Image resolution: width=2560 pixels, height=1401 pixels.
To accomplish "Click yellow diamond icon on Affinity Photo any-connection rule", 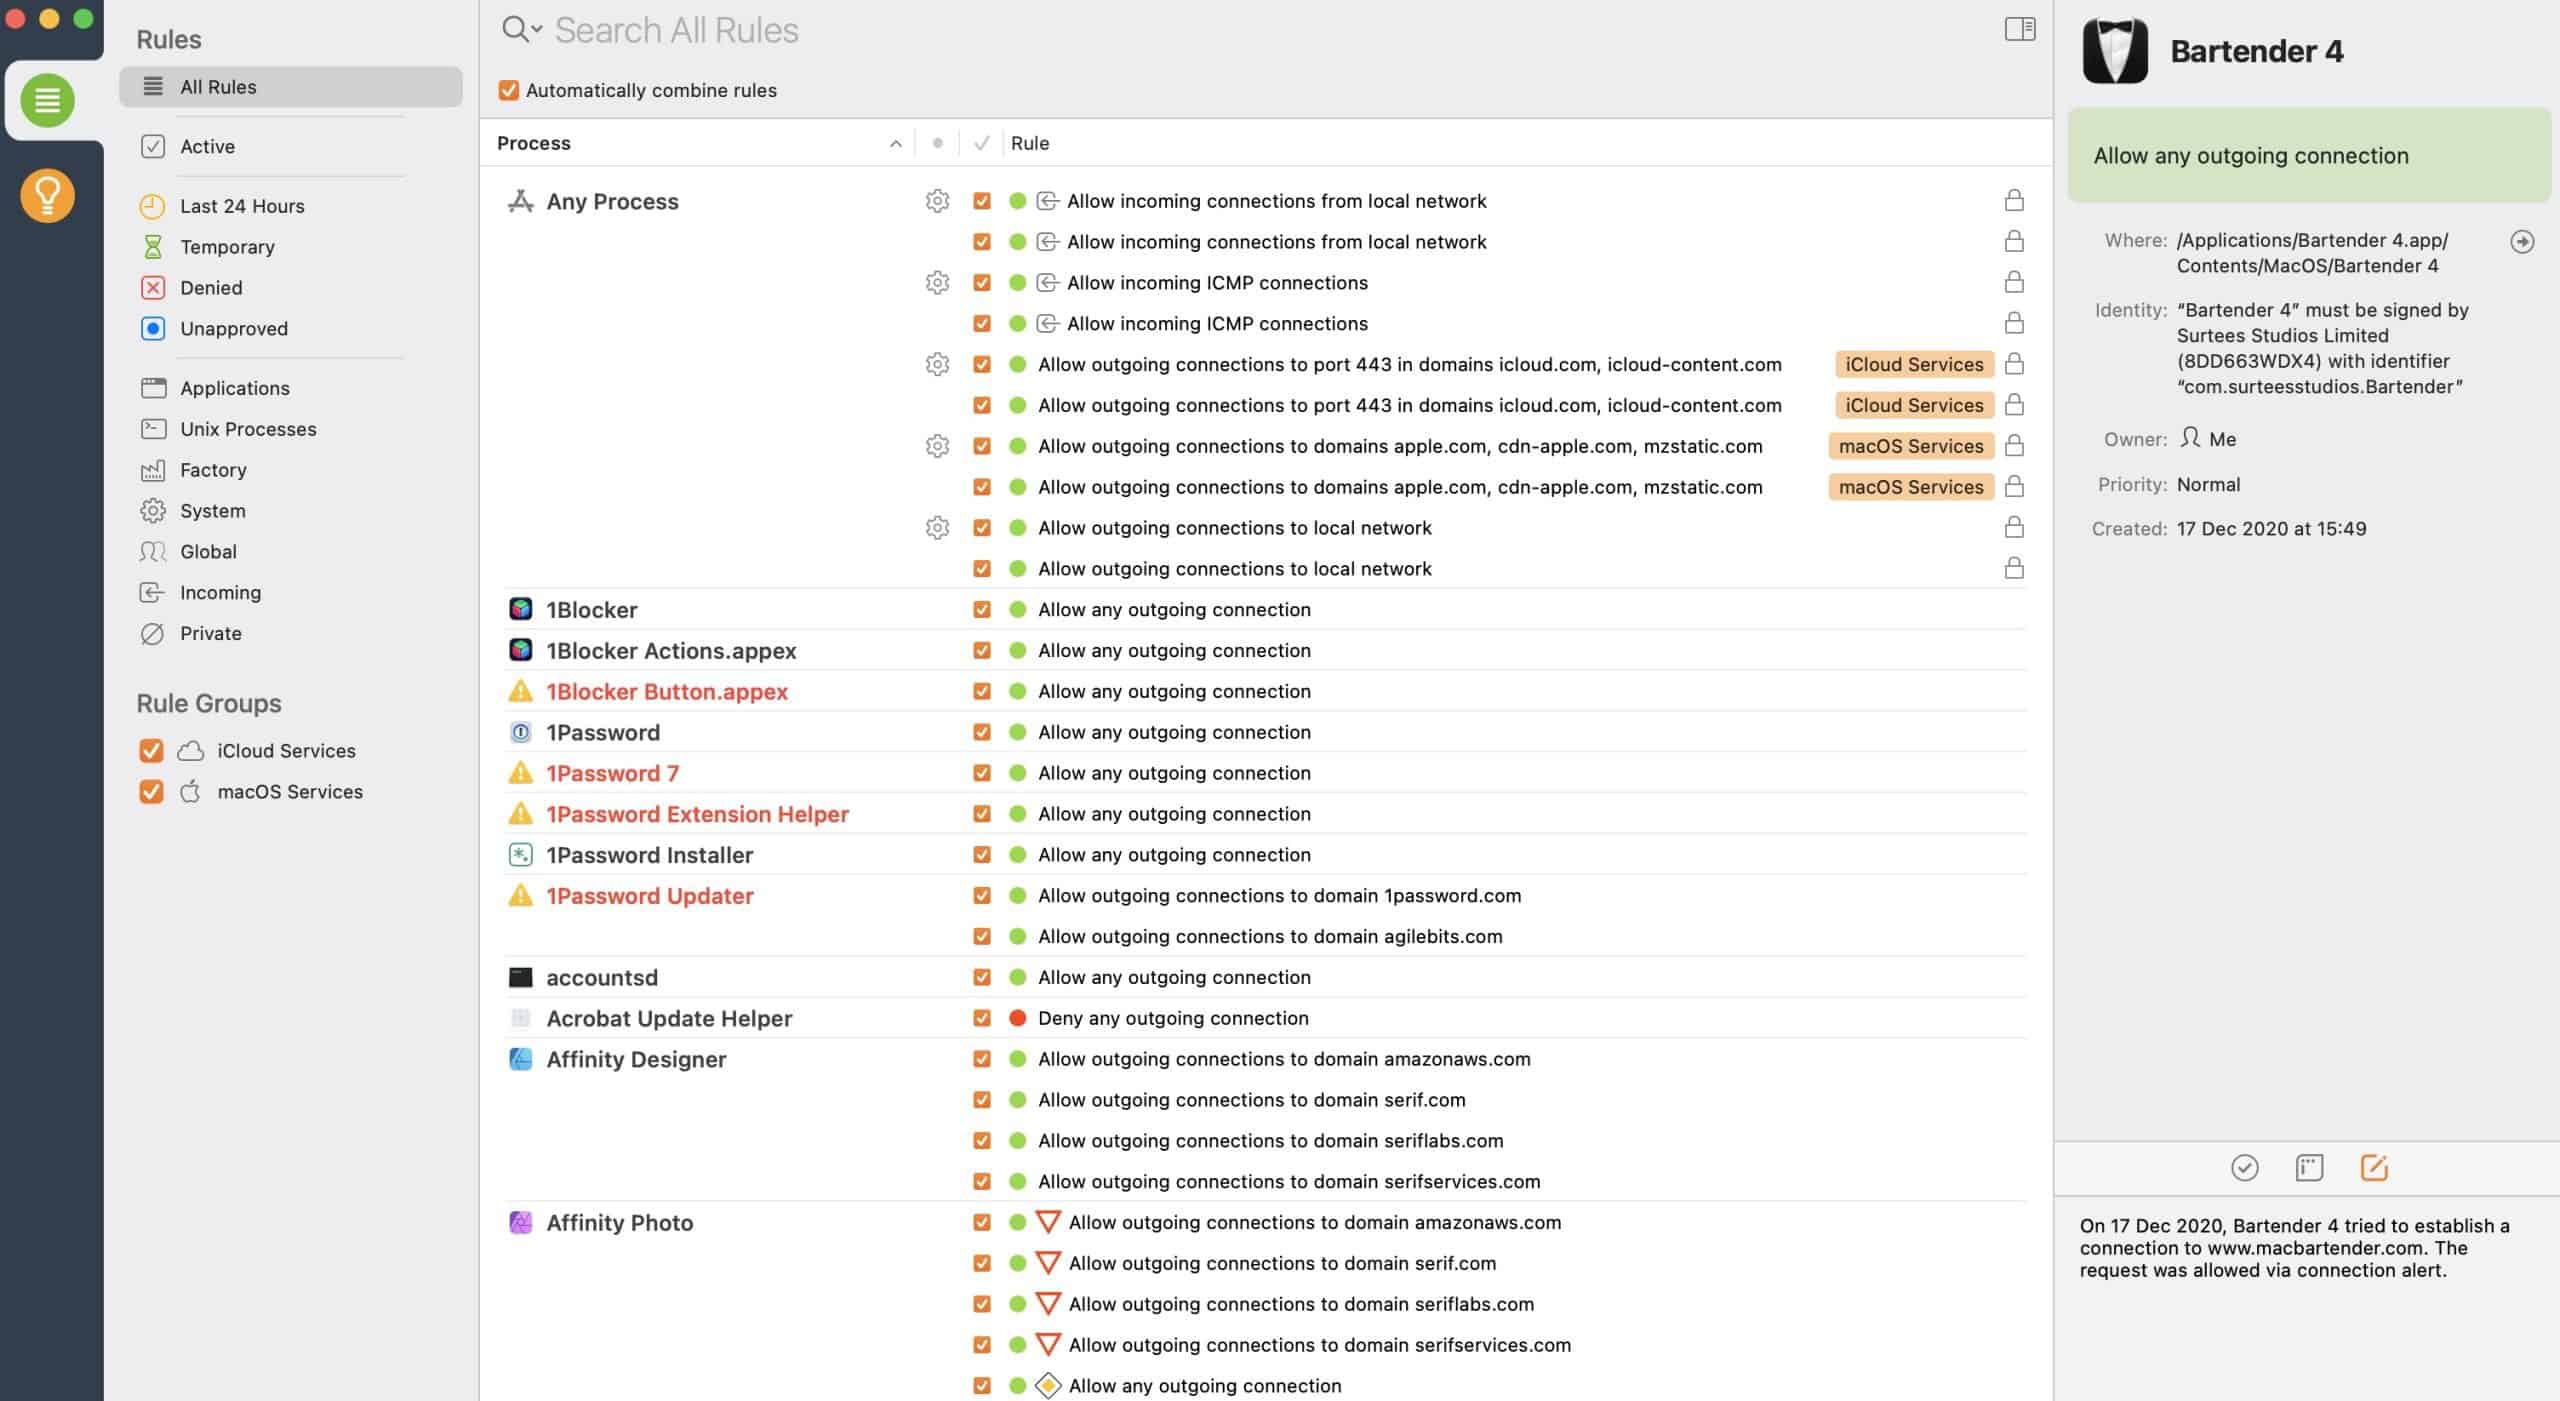I will pos(1047,1386).
